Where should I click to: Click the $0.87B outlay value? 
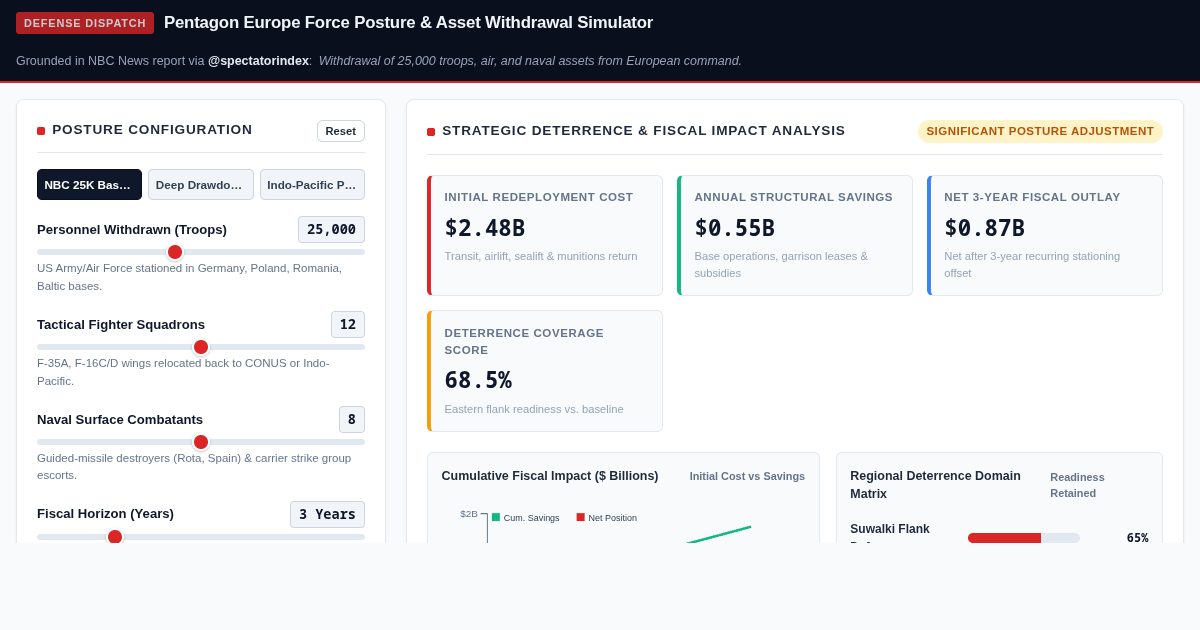click(x=985, y=228)
